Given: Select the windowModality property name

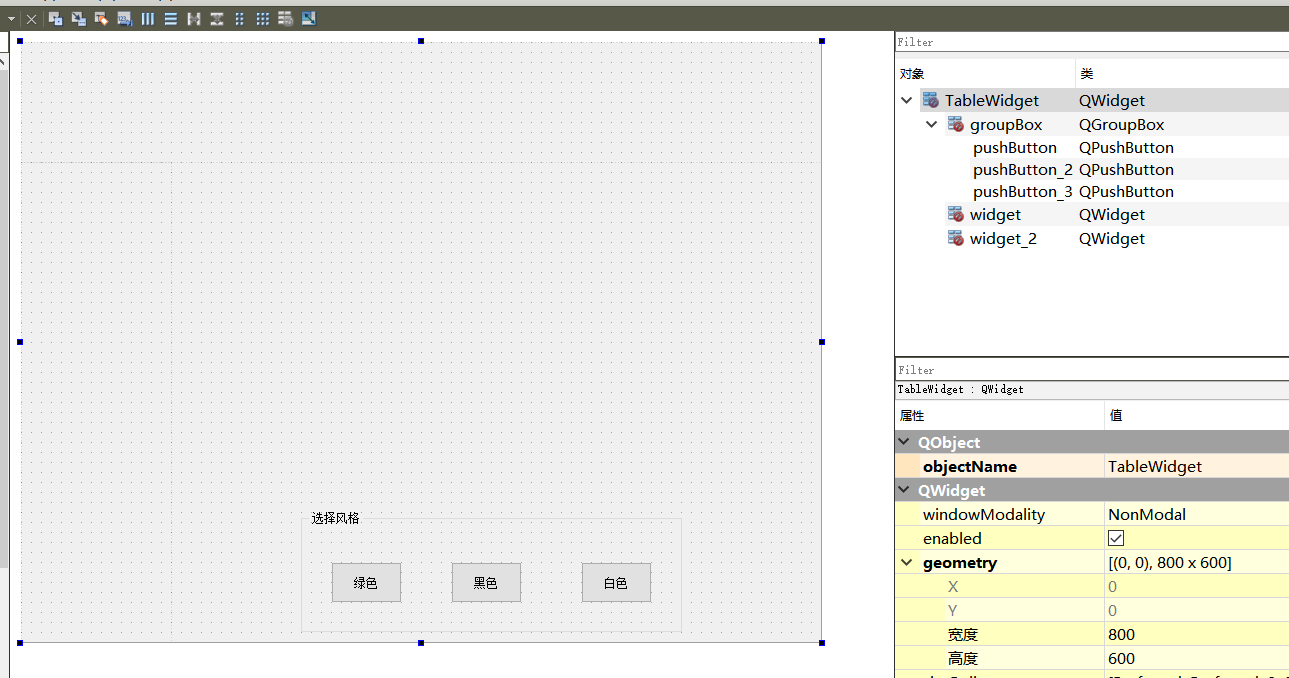Looking at the screenshot, I should click(x=983, y=514).
